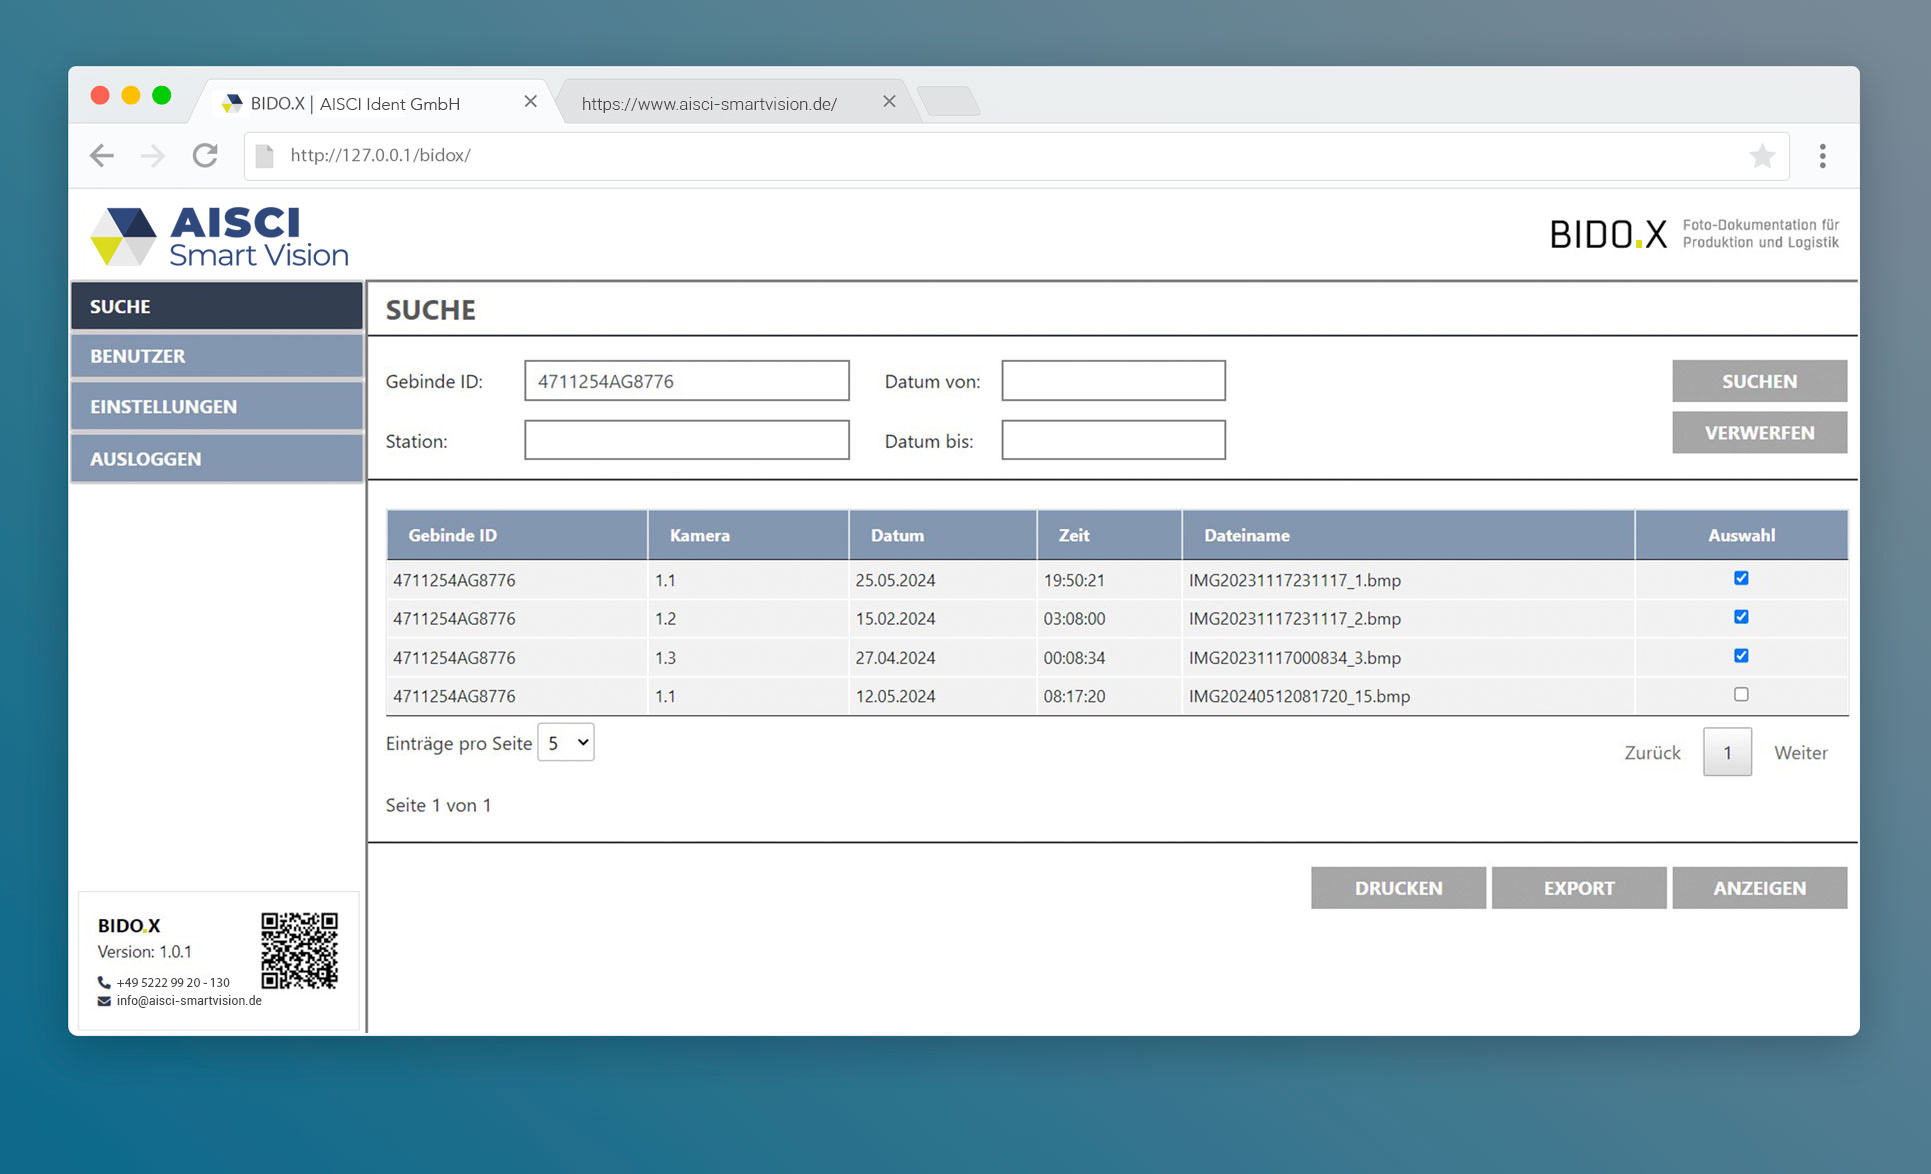Open the EINSTELLUNGEN menu item
The image size is (1931, 1174).
point(216,407)
